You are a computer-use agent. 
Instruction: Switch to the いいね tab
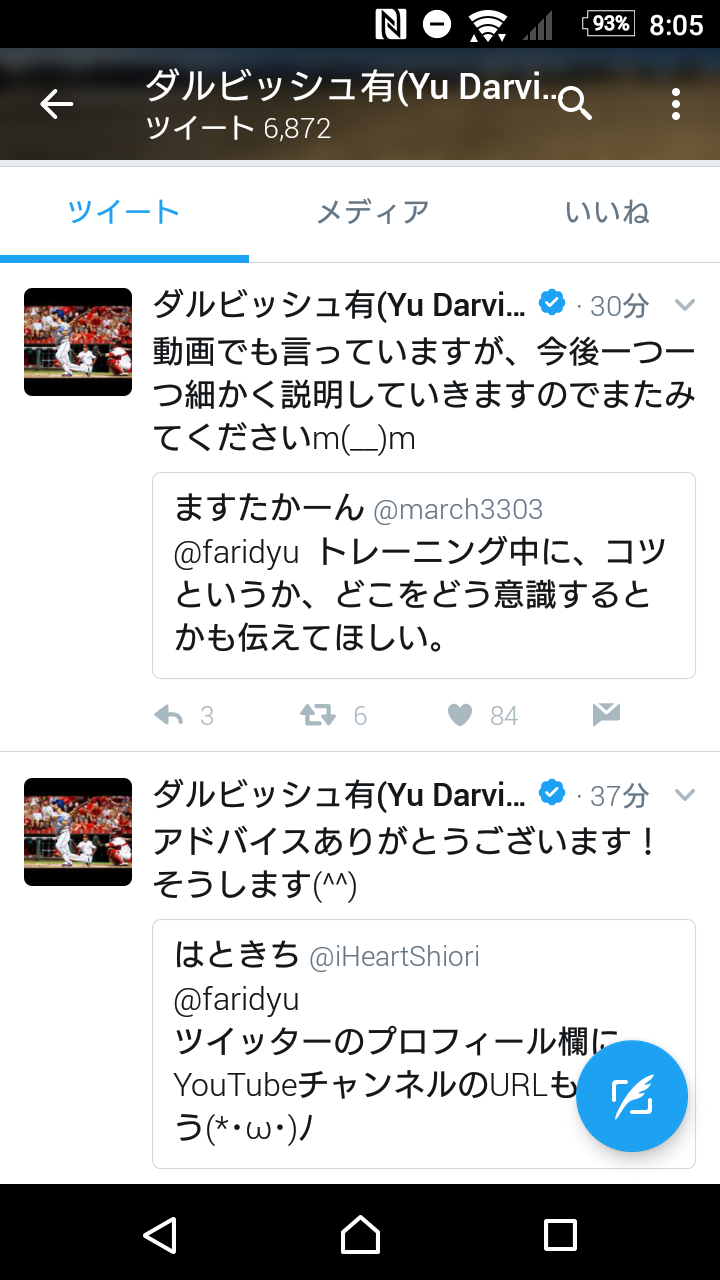click(607, 212)
